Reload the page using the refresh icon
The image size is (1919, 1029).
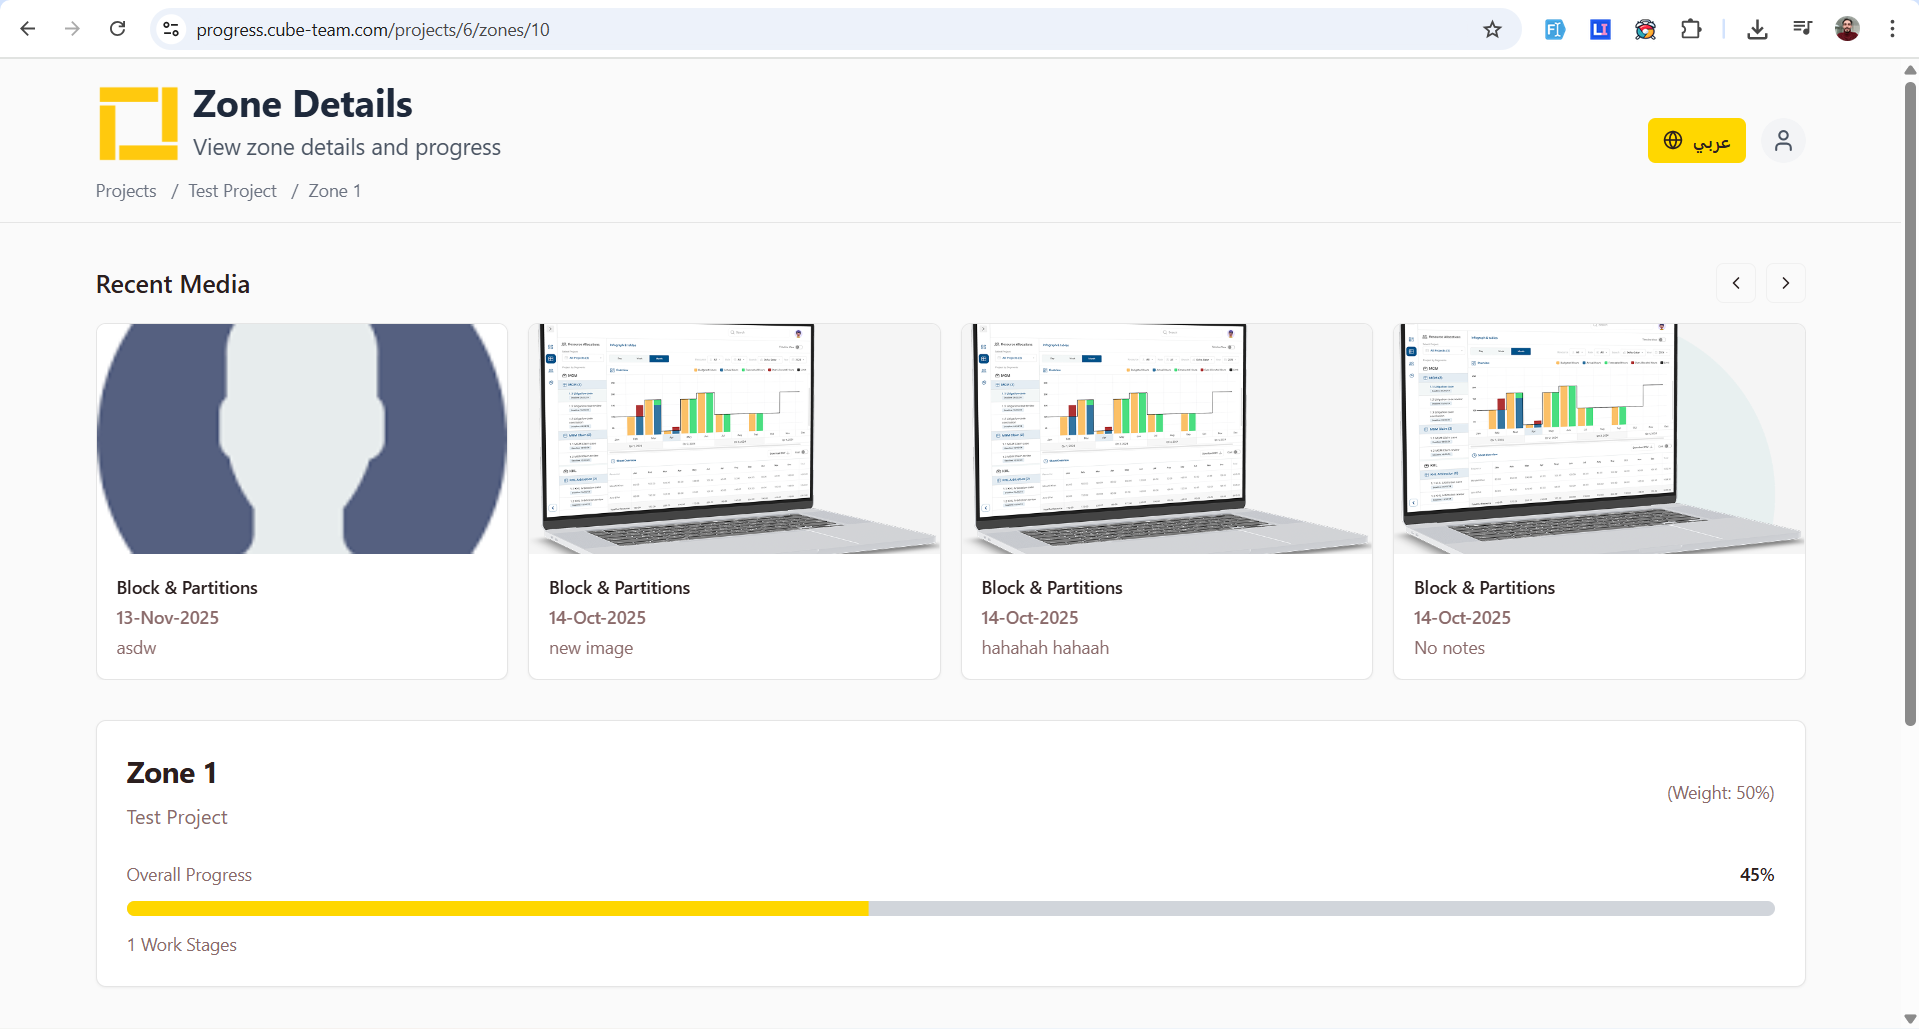(x=118, y=29)
